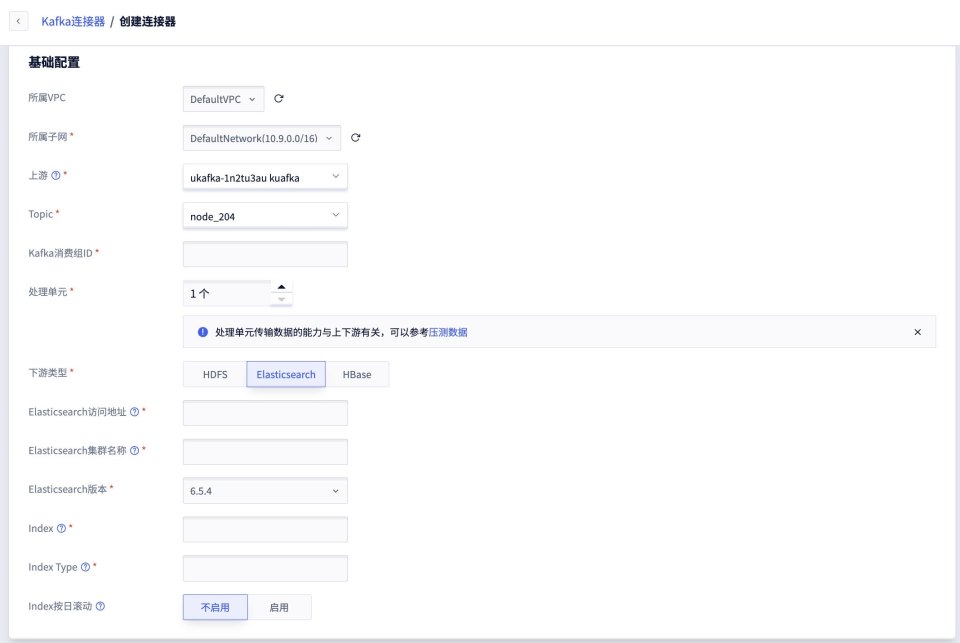Select HBase as downstream type

[357, 375]
